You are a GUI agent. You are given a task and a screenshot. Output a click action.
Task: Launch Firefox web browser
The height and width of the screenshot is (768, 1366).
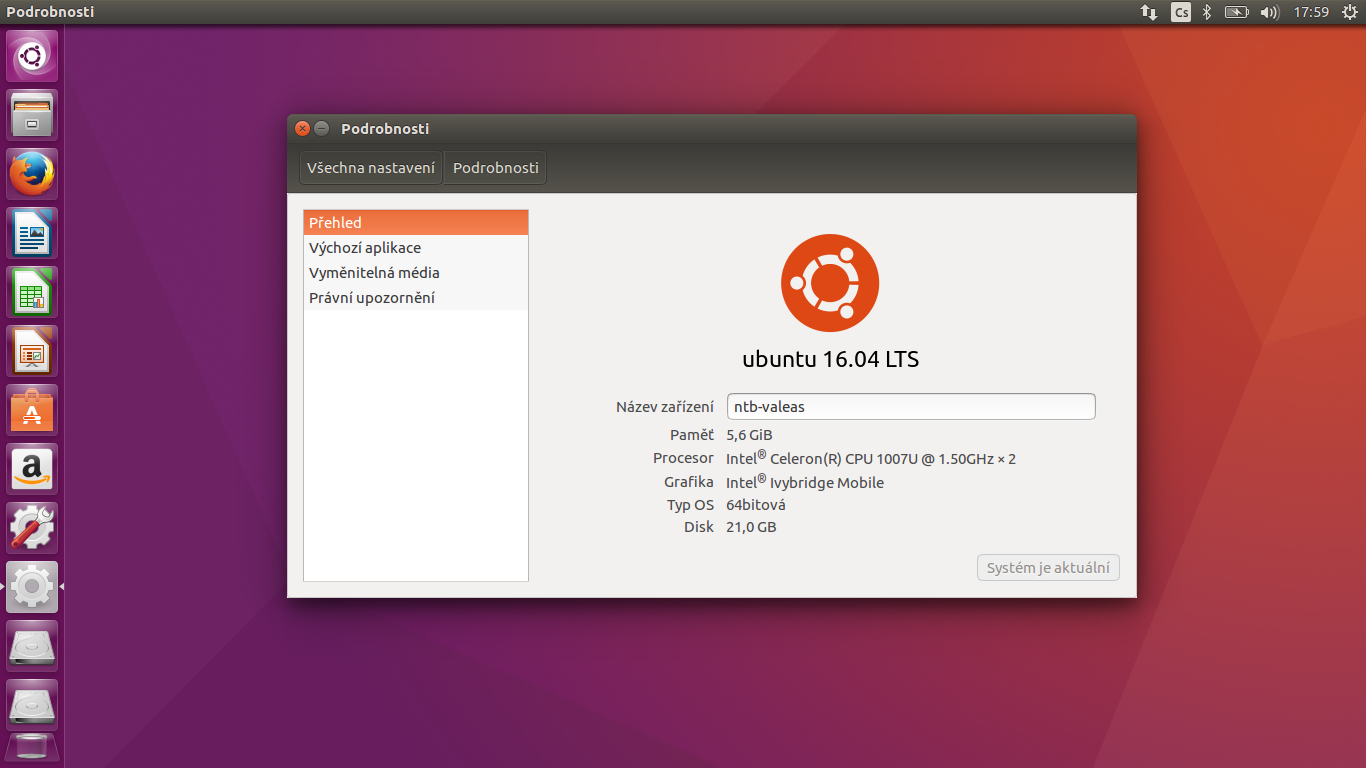point(32,174)
